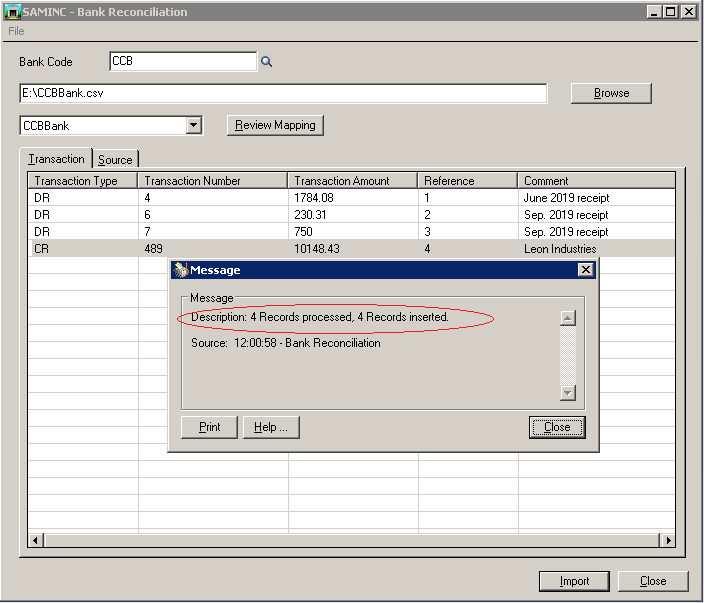The image size is (704, 603).
Task: Click the 'Leon Industries' comment cell
Action: (597, 249)
